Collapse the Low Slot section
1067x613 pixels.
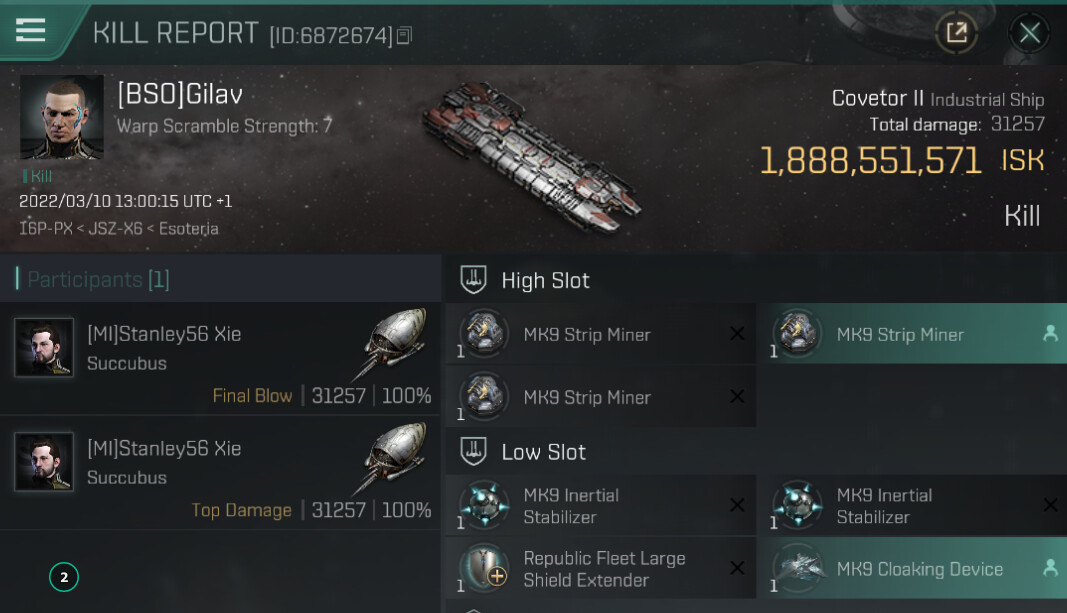473,452
